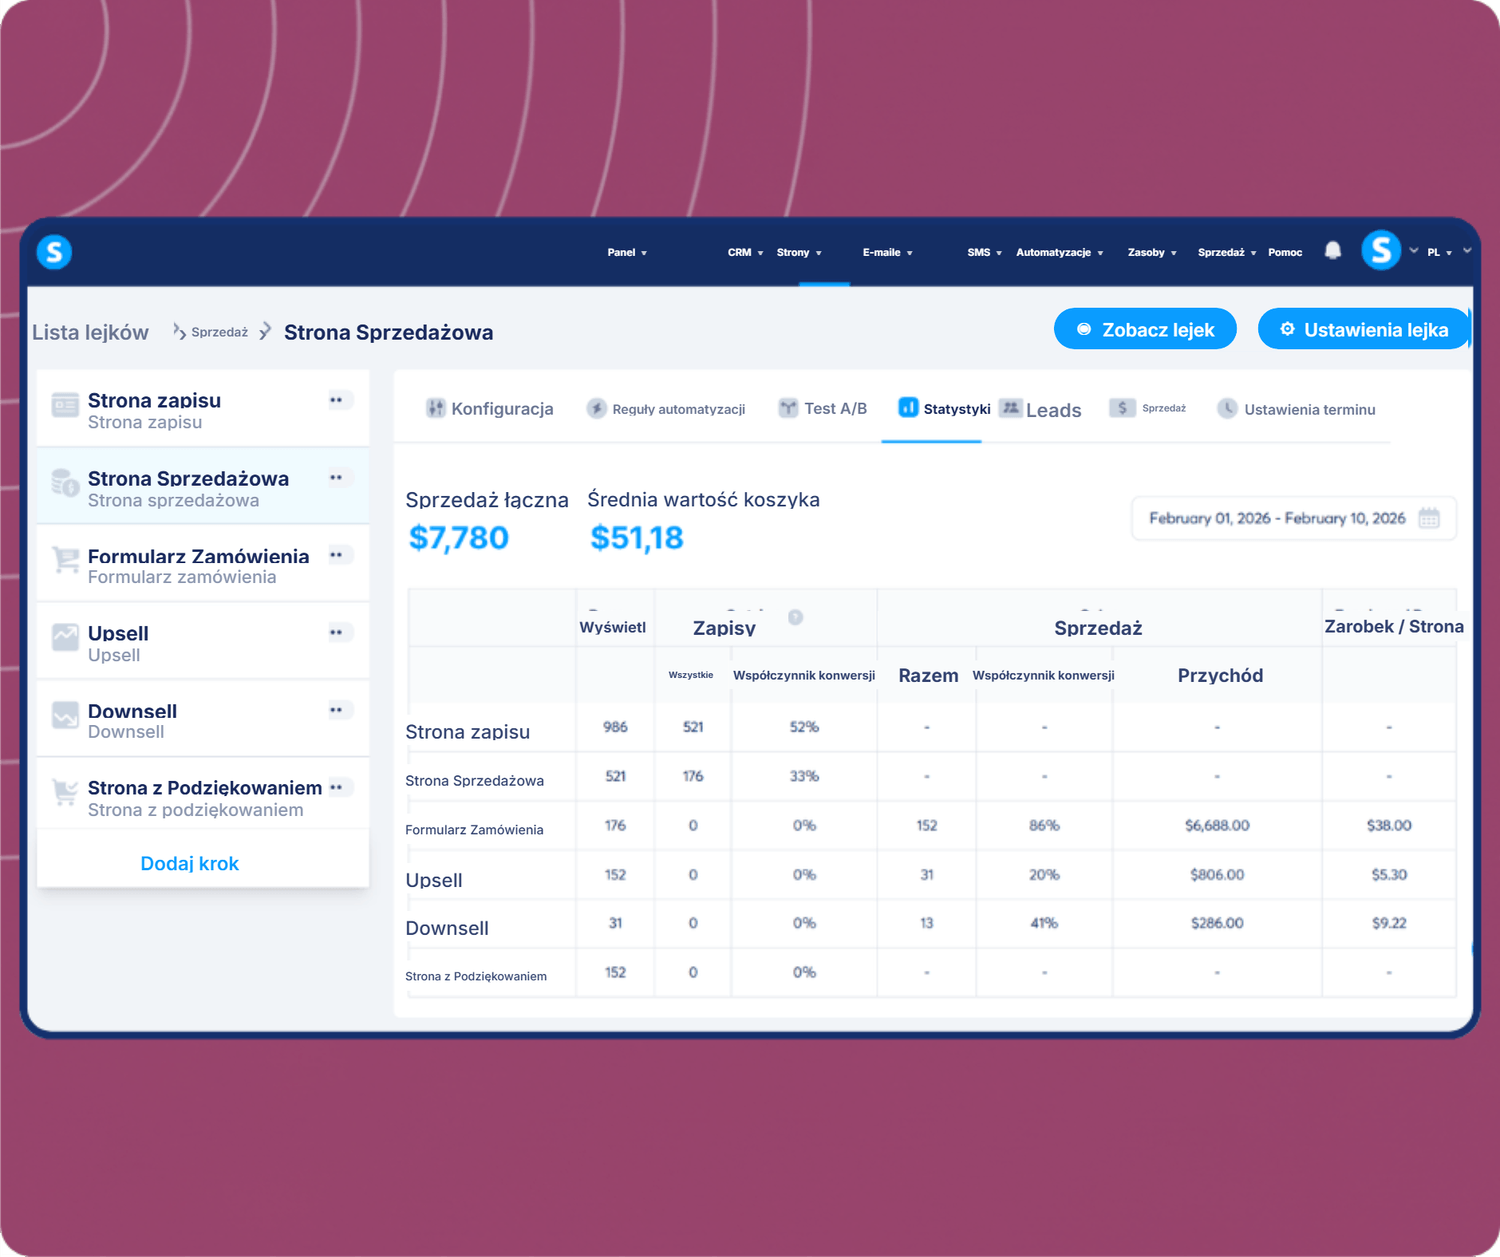Click the Dodaj krok link
Viewport: 1500px width, 1257px height.
[x=190, y=863]
